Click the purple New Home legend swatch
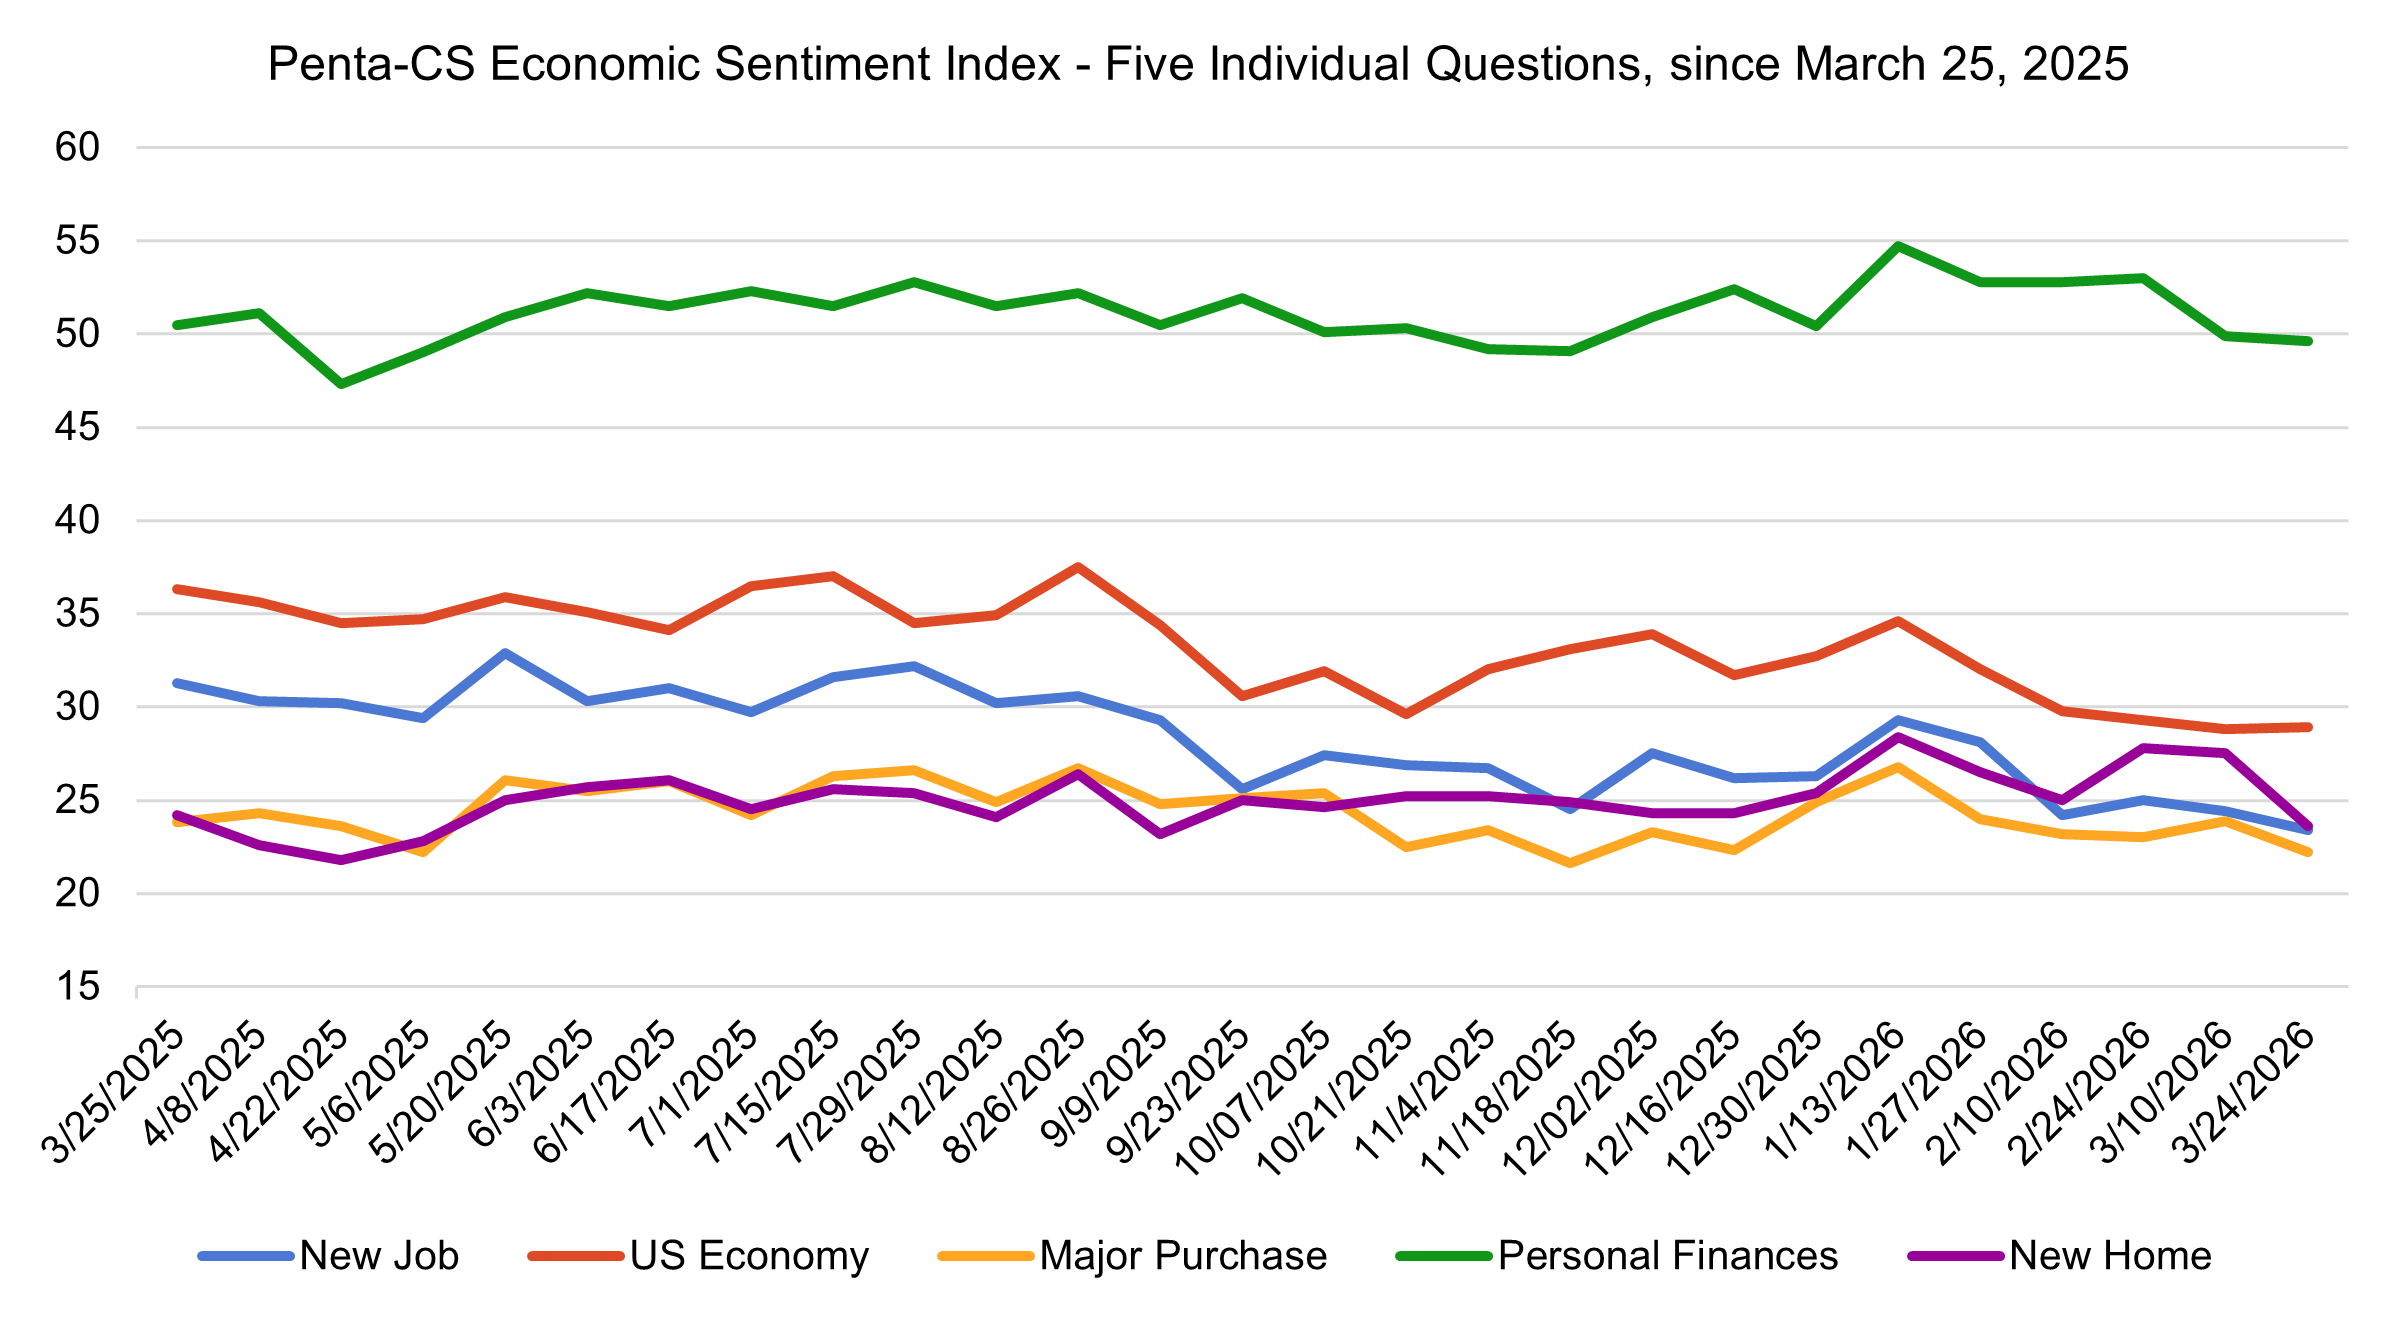The image size is (2399, 1320). click(x=1956, y=1256)
